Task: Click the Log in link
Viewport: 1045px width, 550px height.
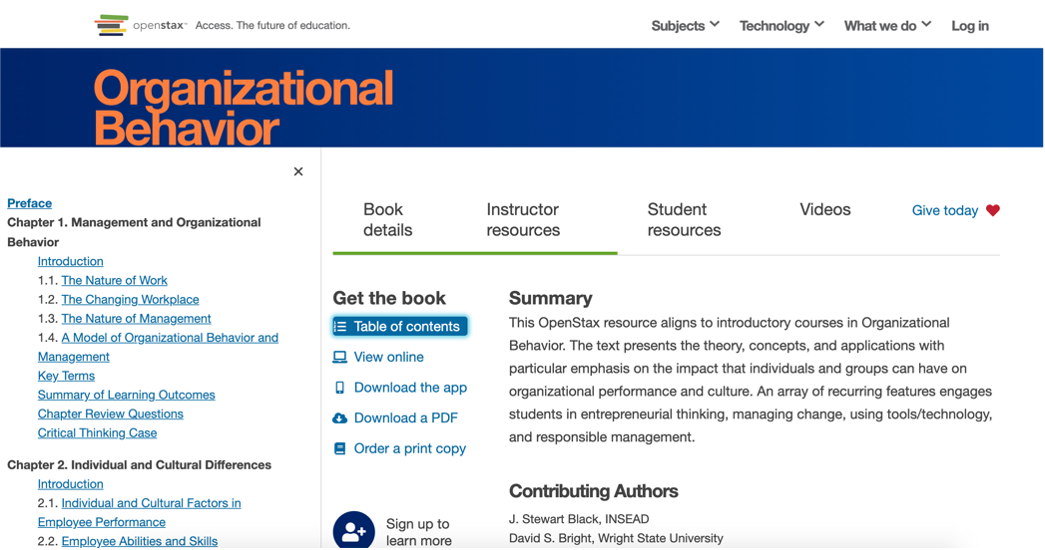Action: [970, 26]
